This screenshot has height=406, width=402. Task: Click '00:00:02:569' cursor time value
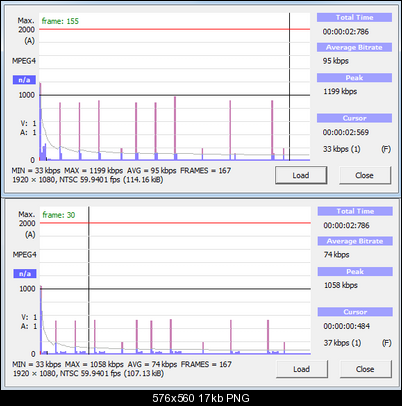pyautogui.click(x=346, y=132)
